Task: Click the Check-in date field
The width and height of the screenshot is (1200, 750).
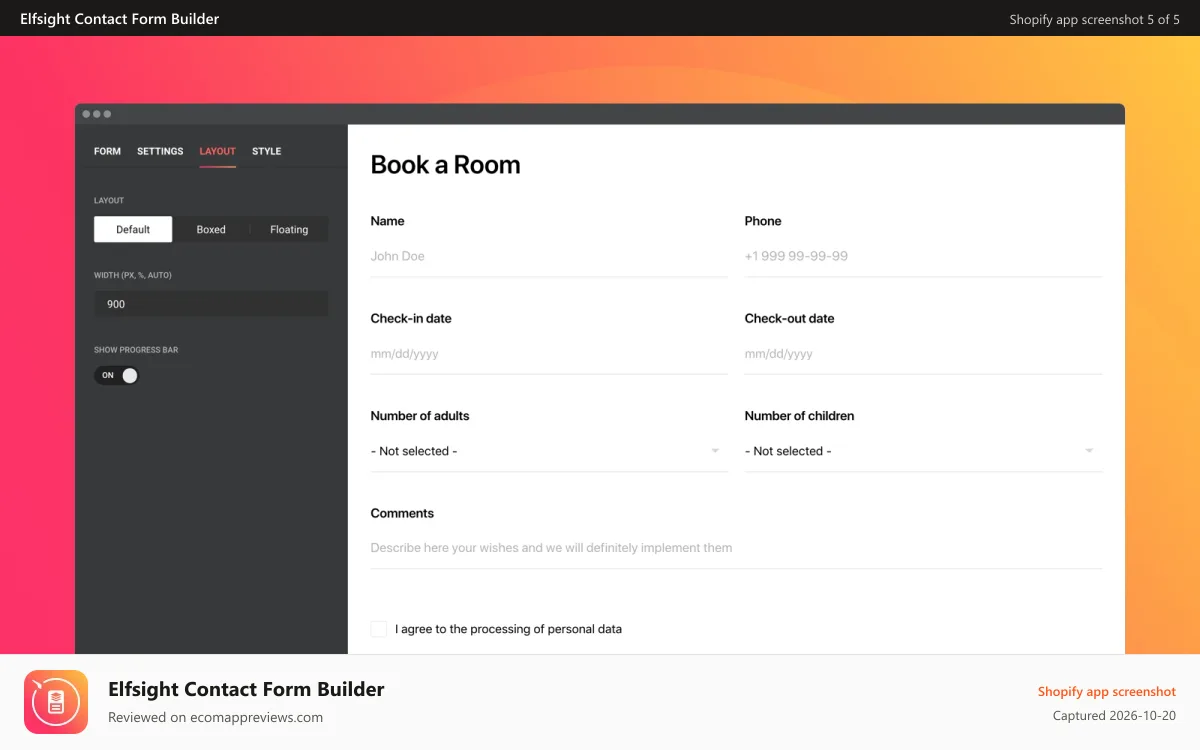Action: point(549,354)
